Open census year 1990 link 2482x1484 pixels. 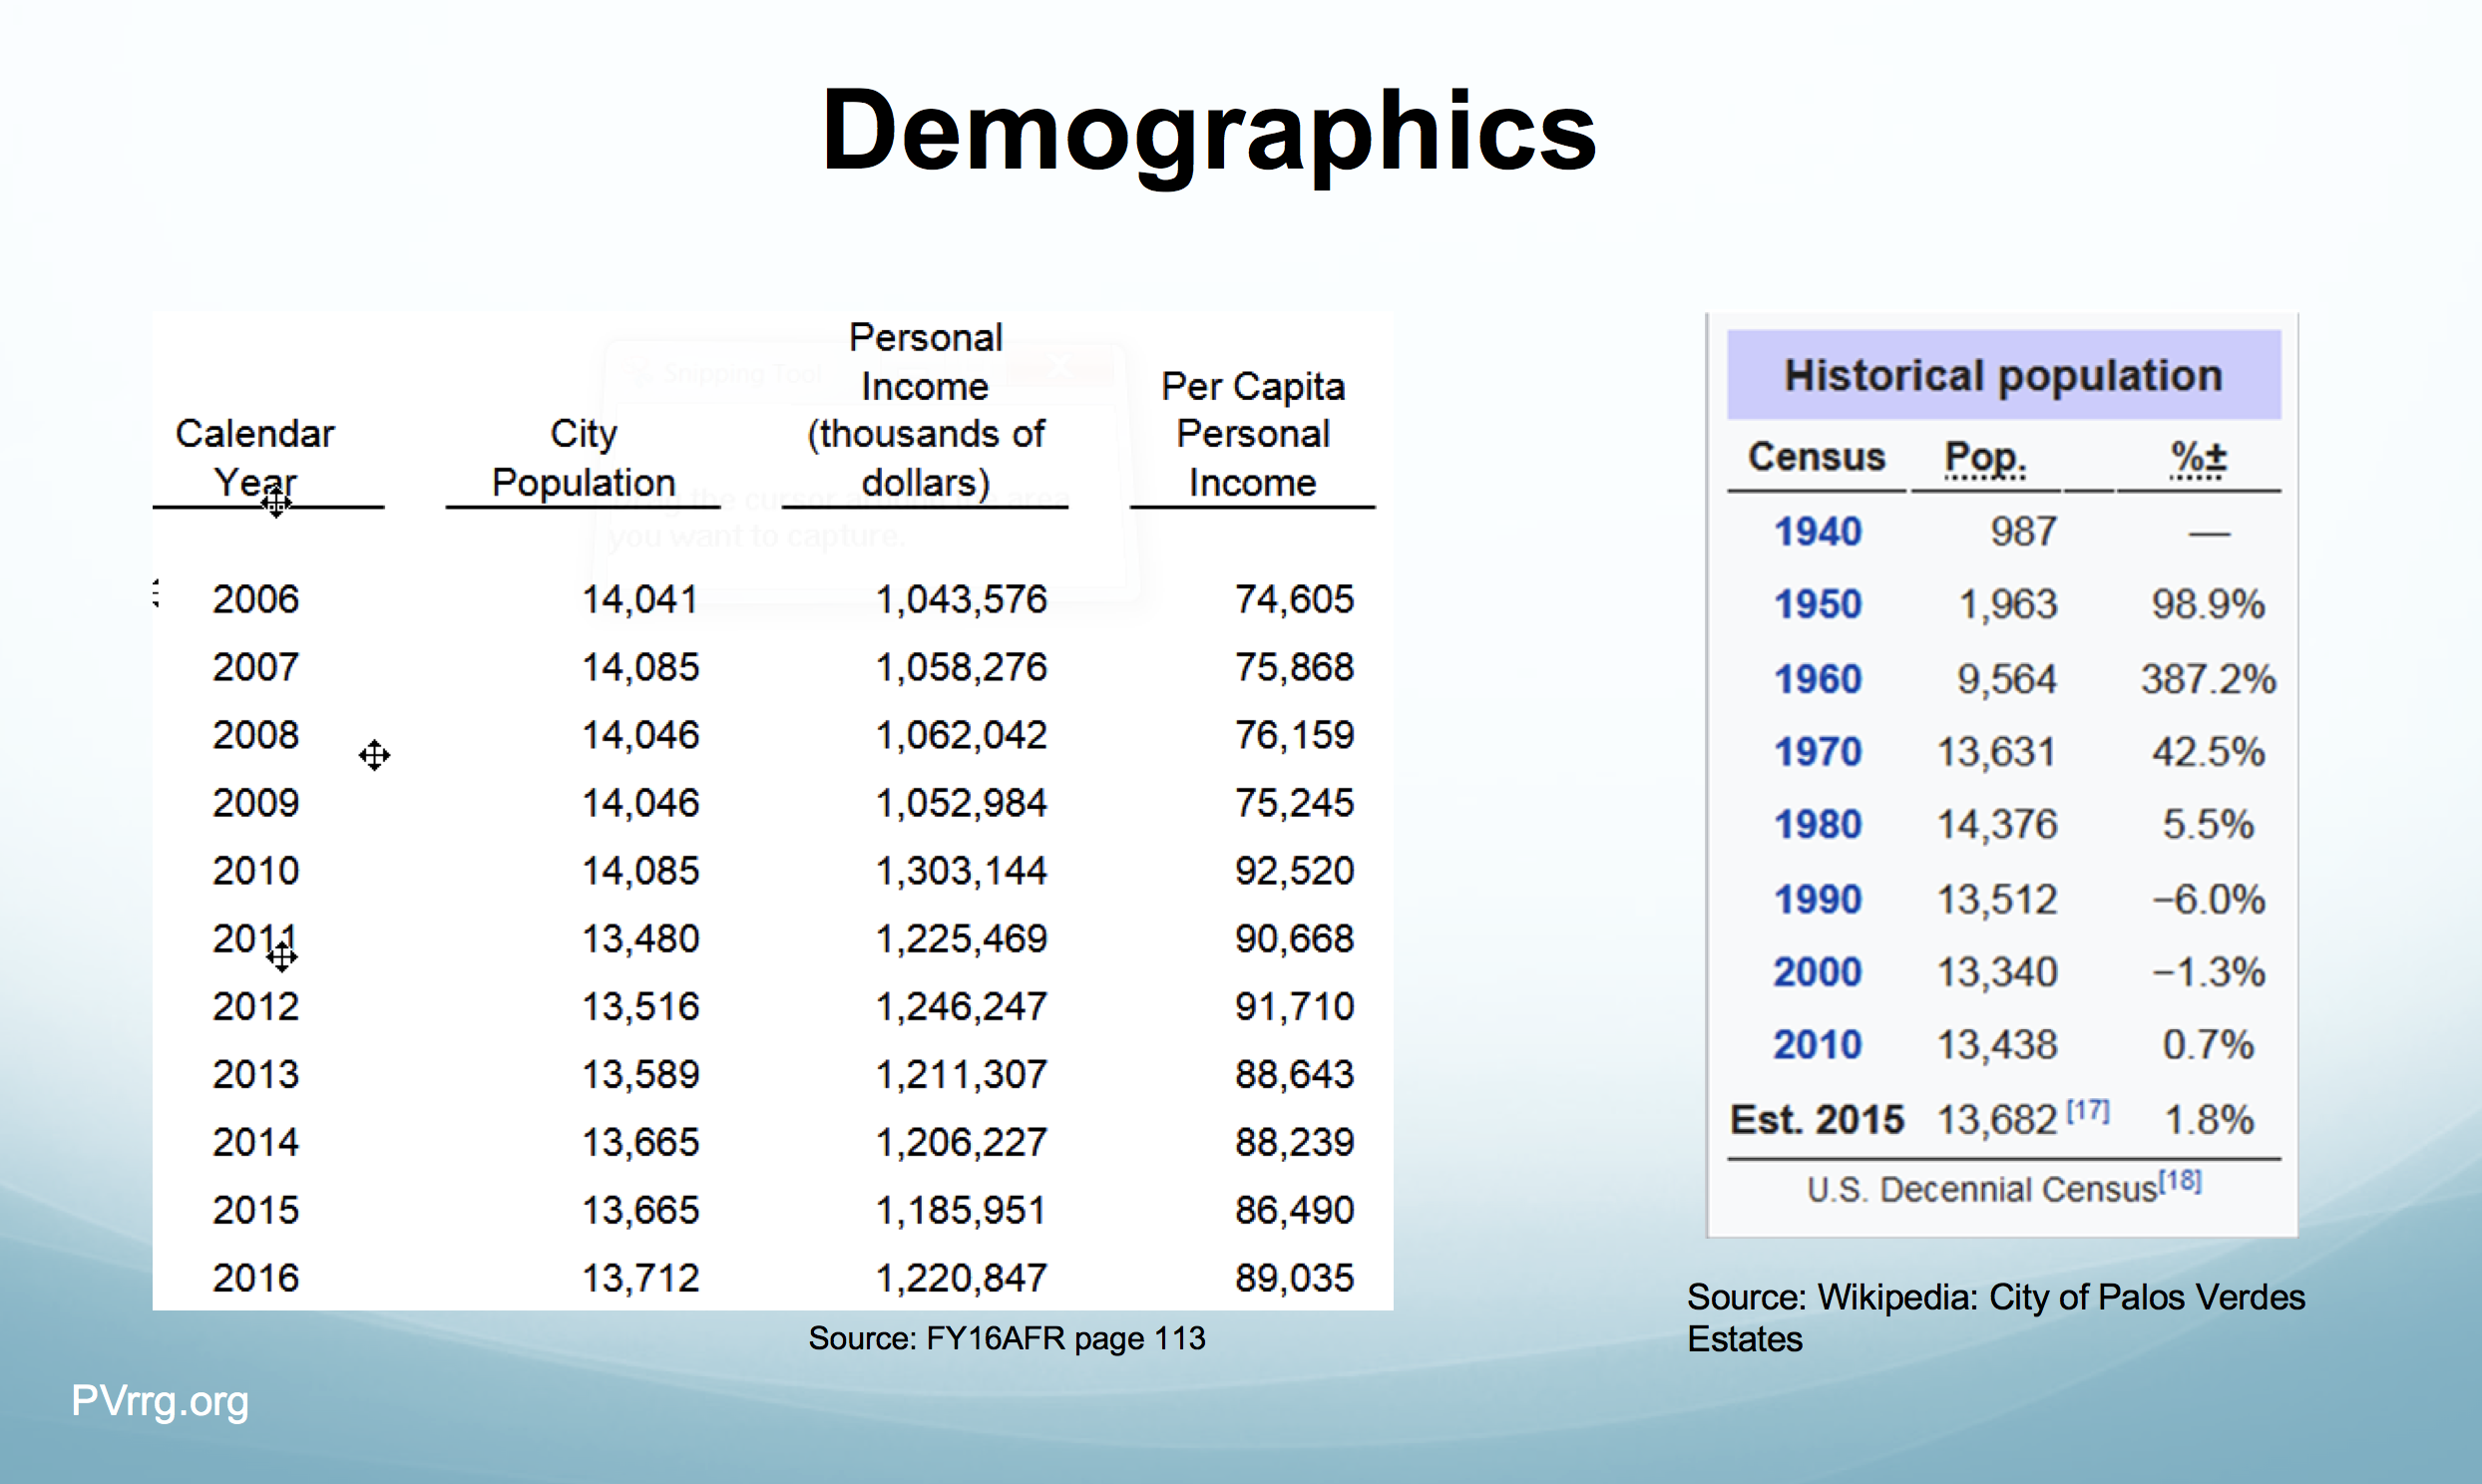[1817, 899]
